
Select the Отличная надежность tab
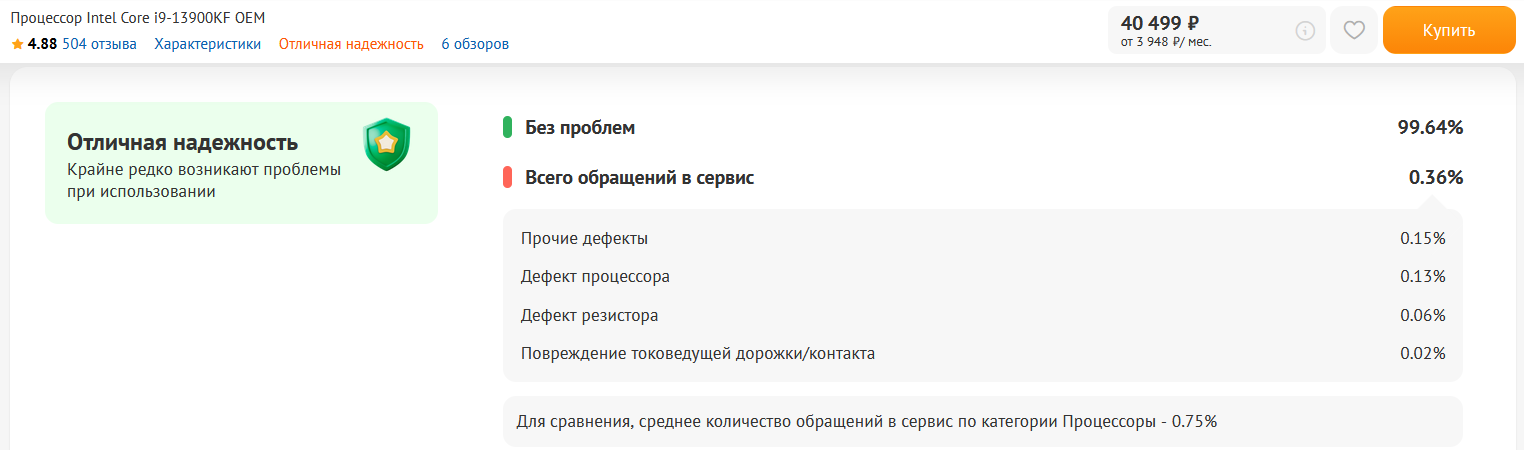pyautogui.click(x=351, y=44)
